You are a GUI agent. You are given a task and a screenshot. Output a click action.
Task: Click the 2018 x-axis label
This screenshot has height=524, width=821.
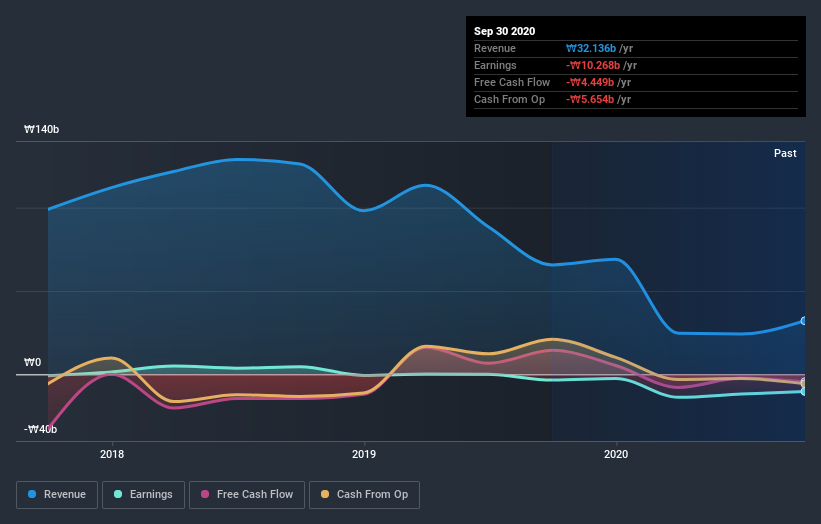112,454
